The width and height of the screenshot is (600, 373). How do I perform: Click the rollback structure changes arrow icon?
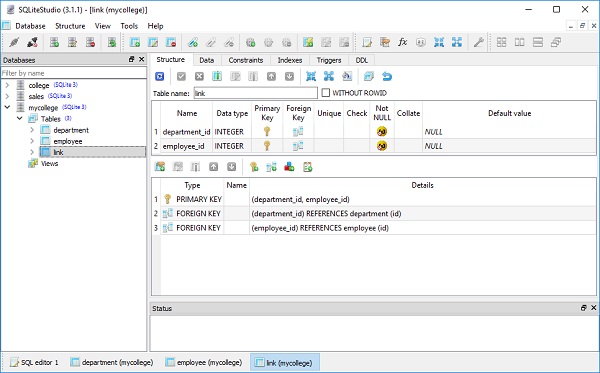(x=387, y=77)
